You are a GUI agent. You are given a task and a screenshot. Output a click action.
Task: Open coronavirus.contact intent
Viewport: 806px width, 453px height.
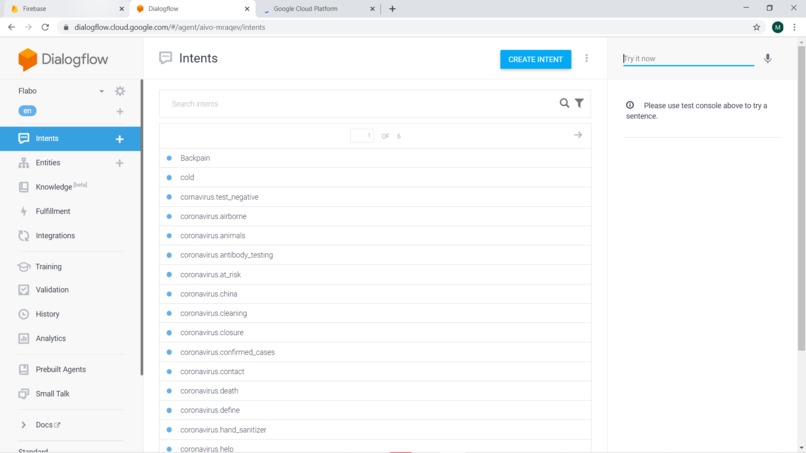point(375,371)
